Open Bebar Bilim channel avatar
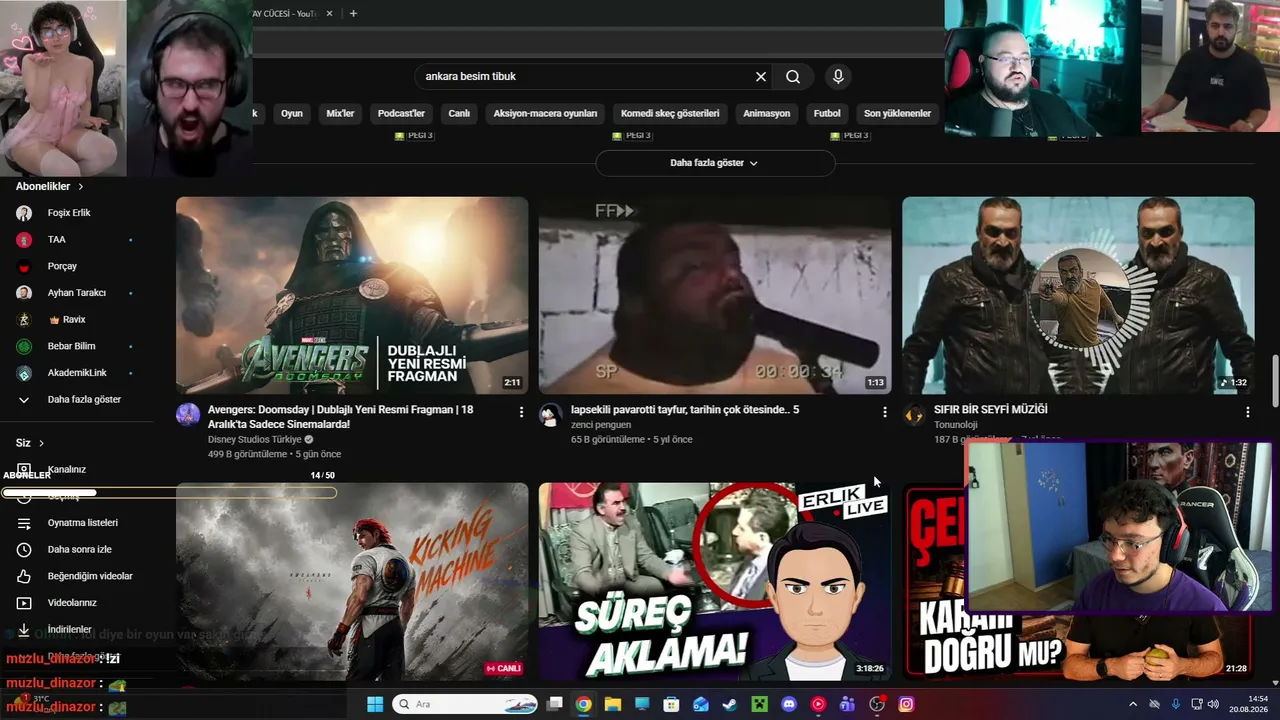This screenshot has width=1280, height=720. tap(24, 346)
